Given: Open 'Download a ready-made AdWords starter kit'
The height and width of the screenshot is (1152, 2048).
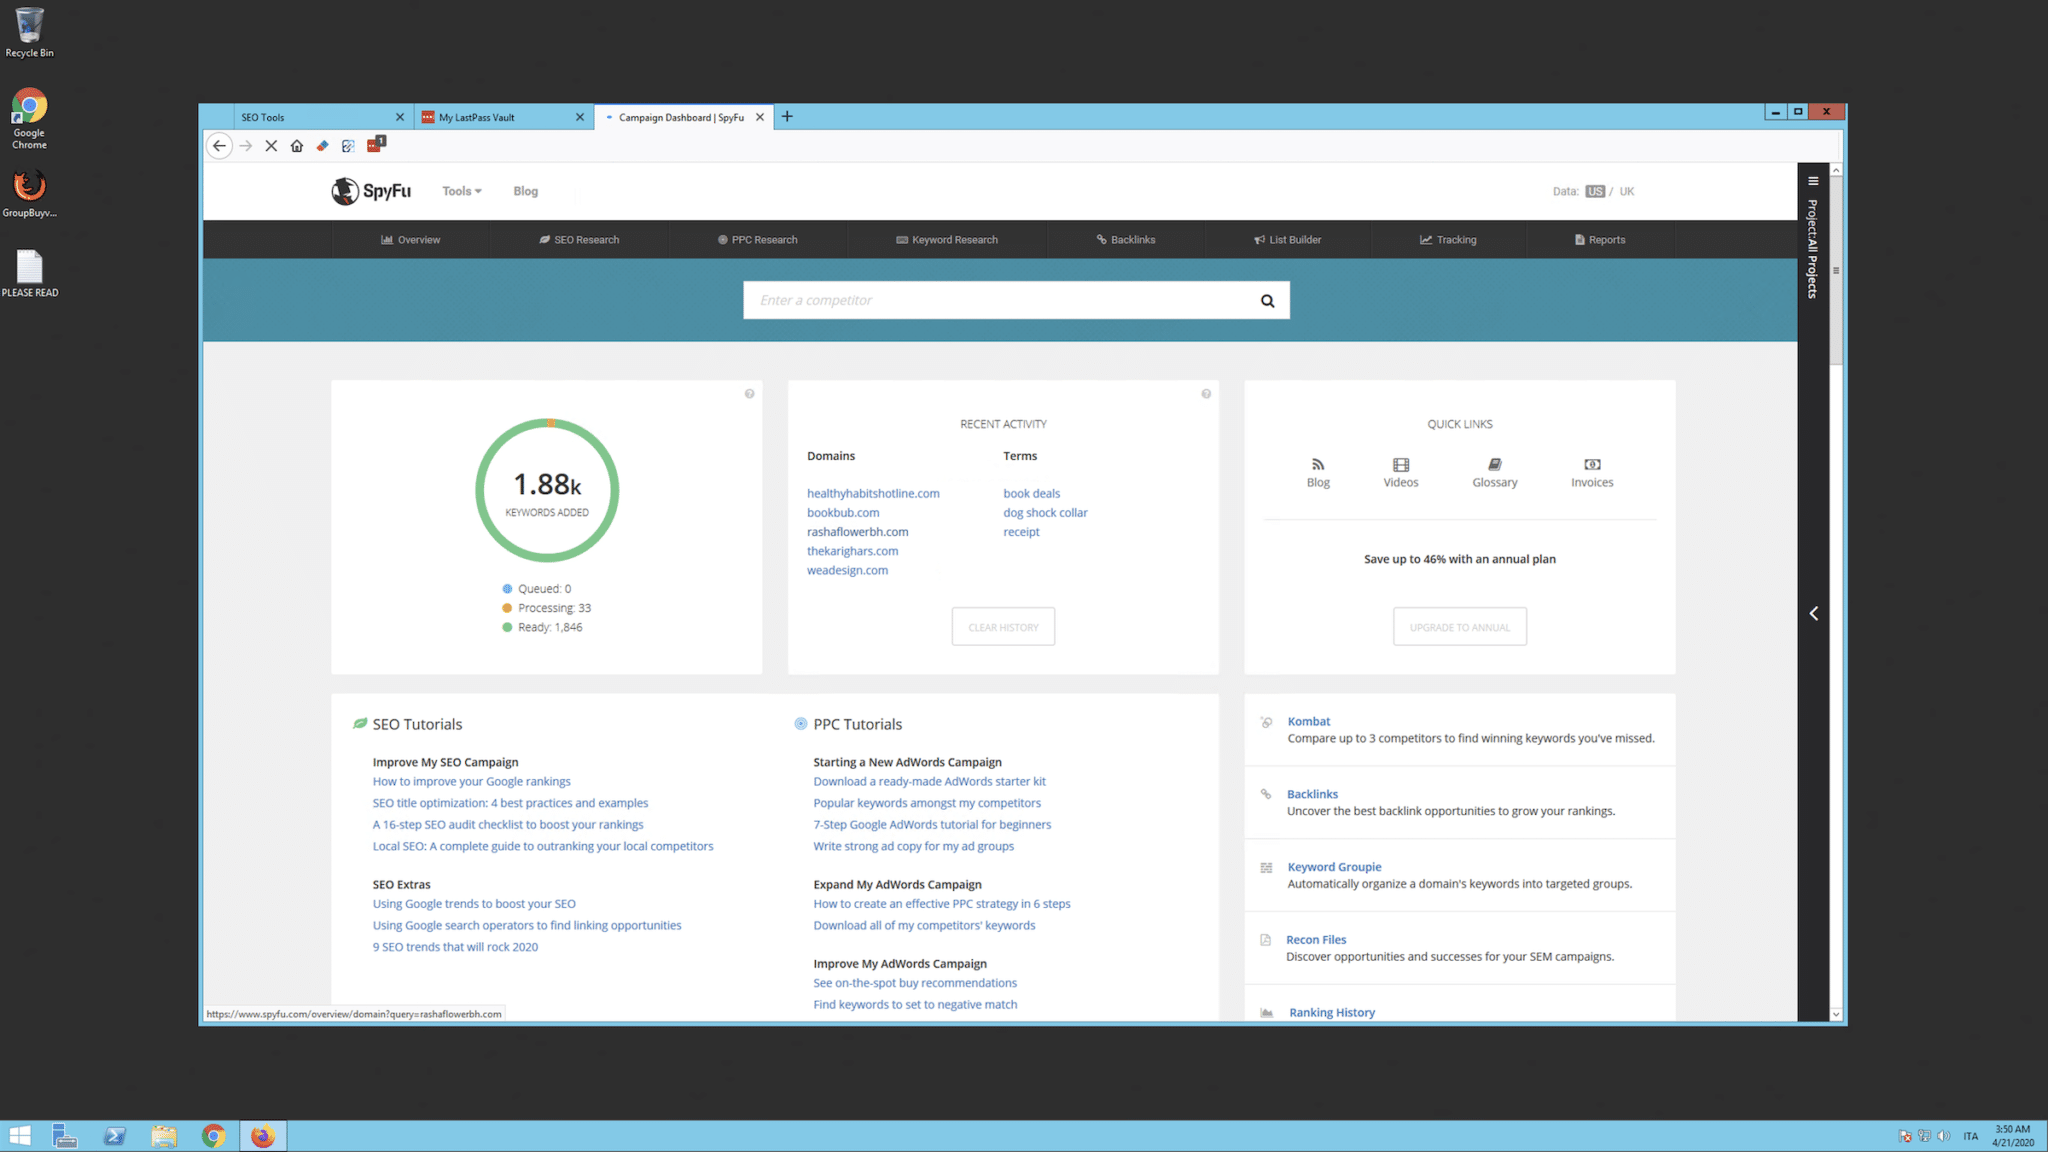Looking at the screenshot, I should click(929, 782).
